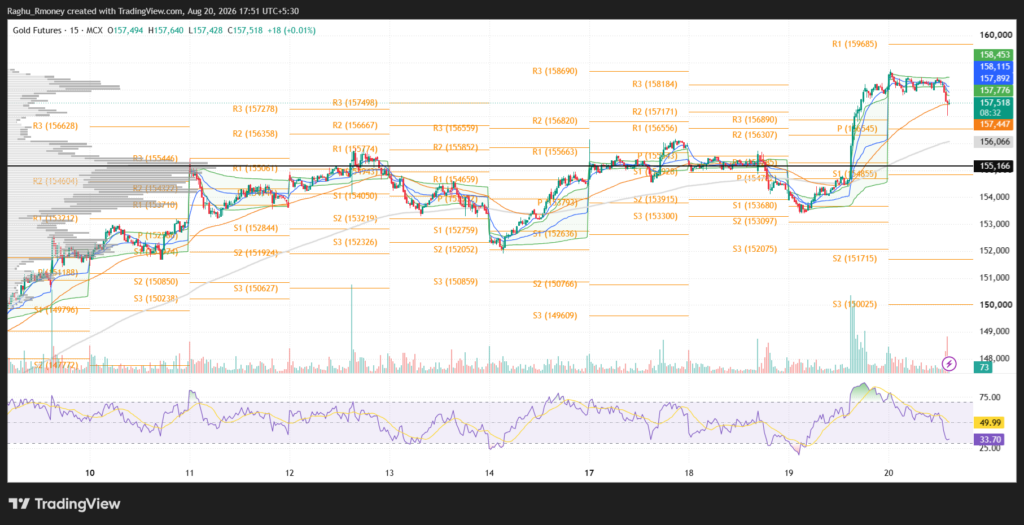Click the R2 (156667) pivot label
1024x525 pixels.
[x=355, y=125]
